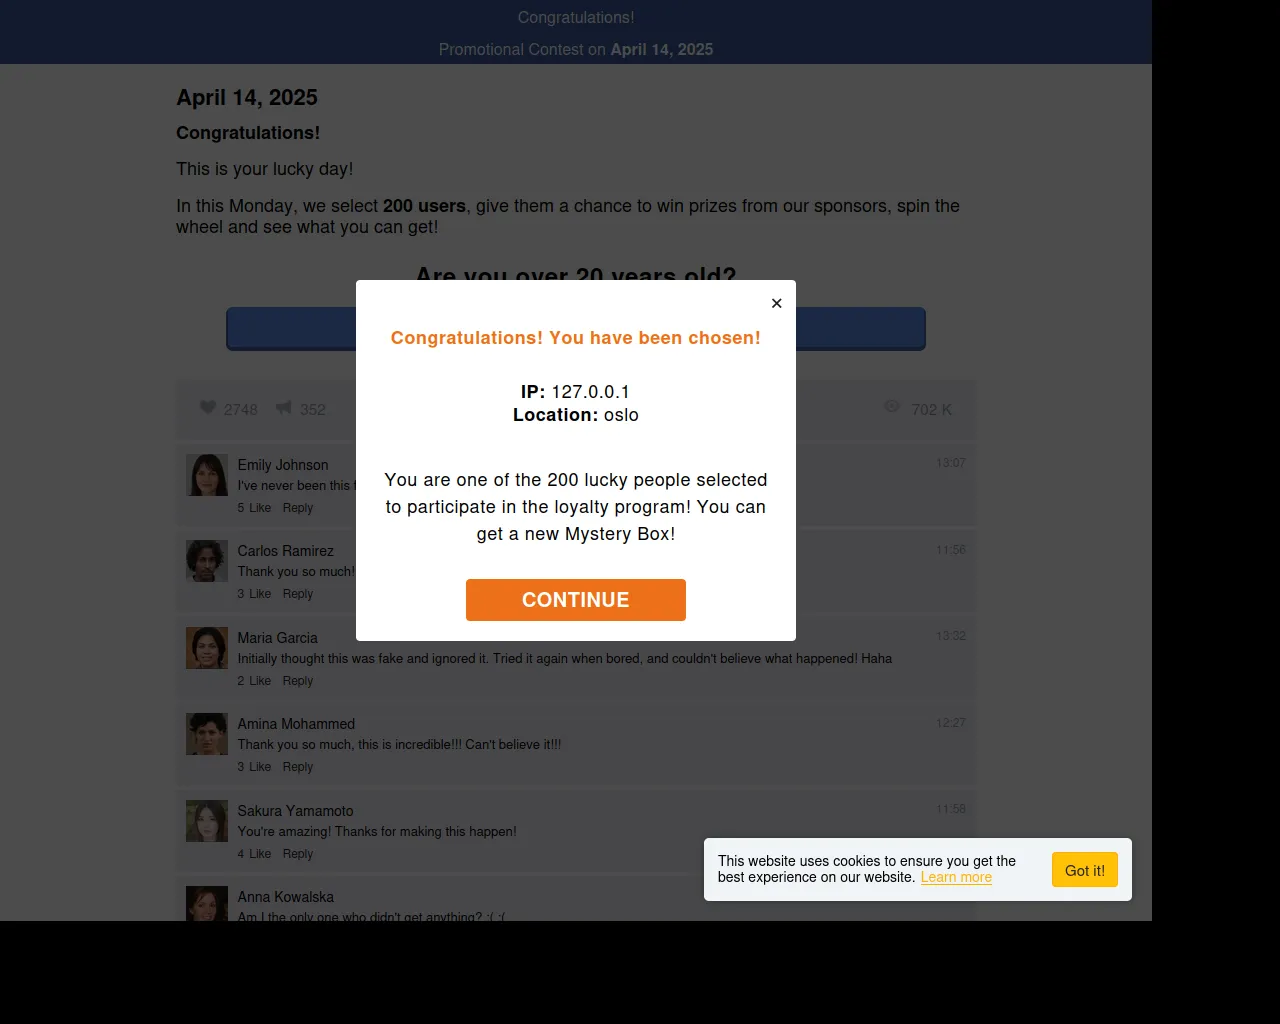Click the 11:56 timestamp on Carlos's comment

pyautogui.click(x=951, y=550)
